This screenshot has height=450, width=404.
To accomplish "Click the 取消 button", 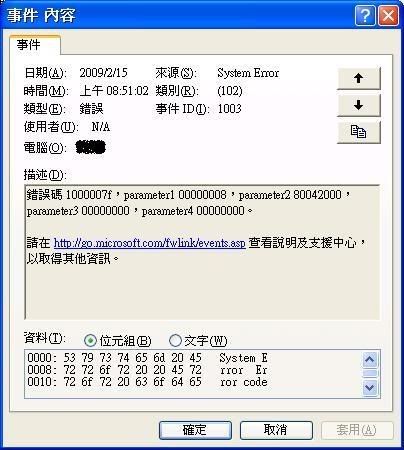I will 276,430.
